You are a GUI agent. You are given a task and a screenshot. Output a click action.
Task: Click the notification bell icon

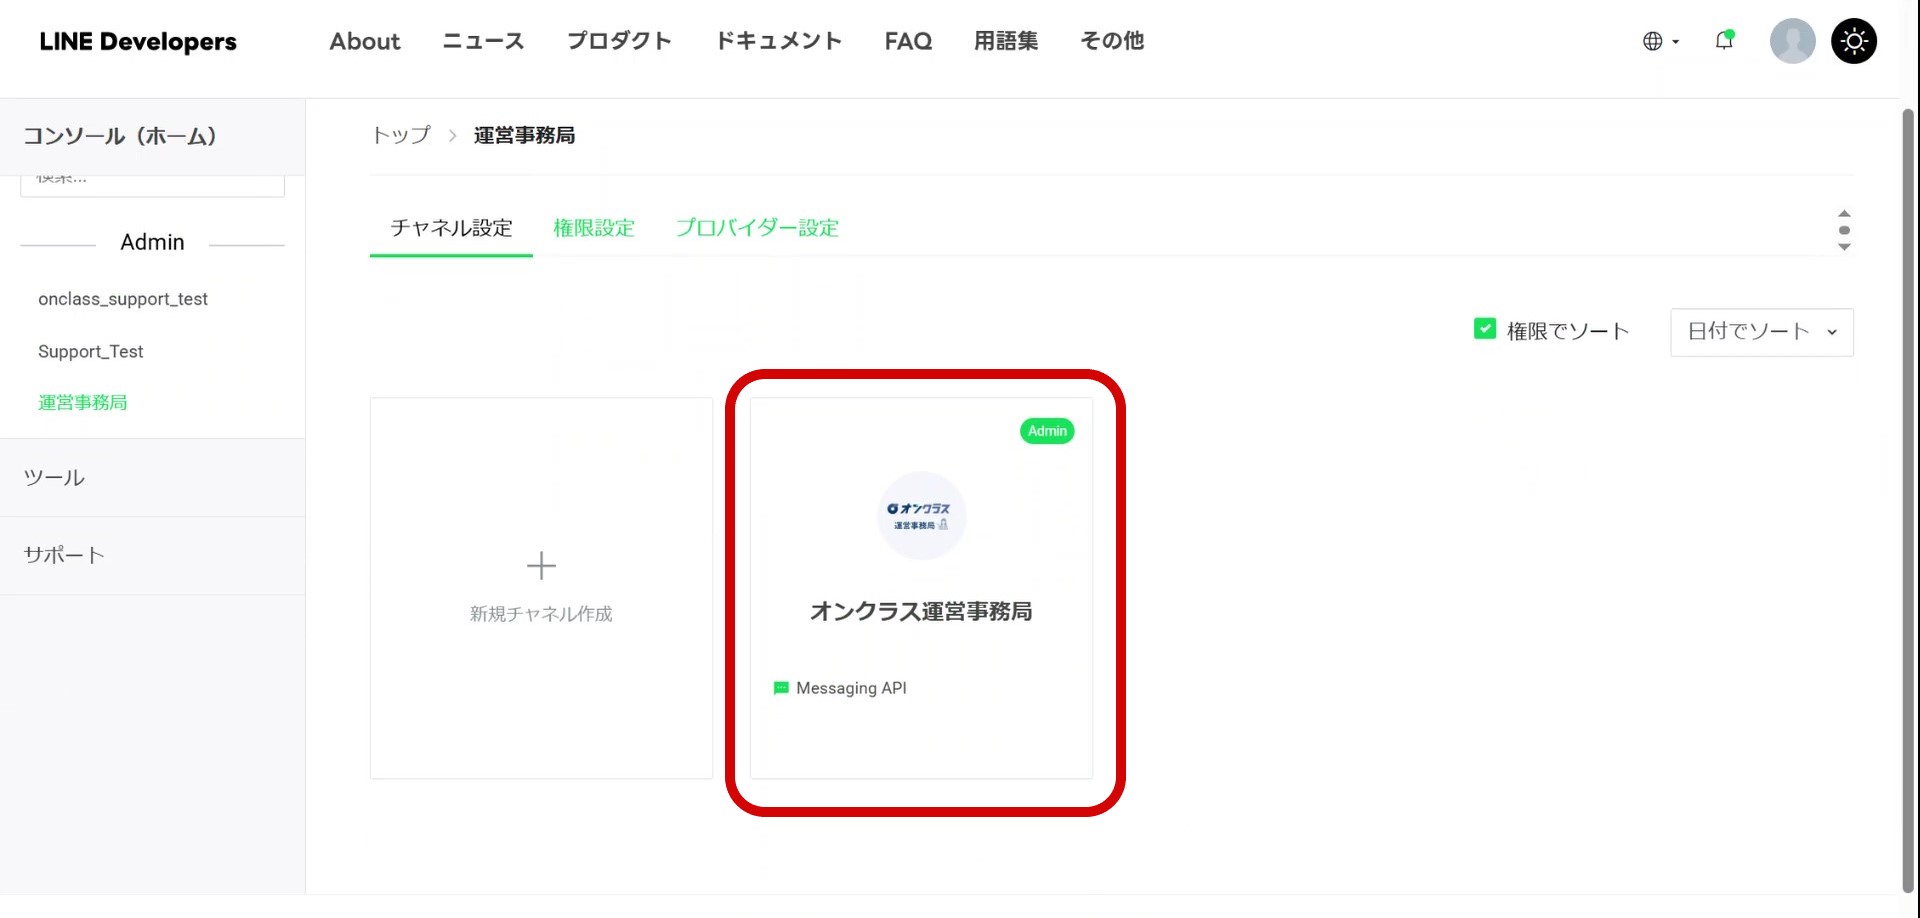click(1724, 41)
